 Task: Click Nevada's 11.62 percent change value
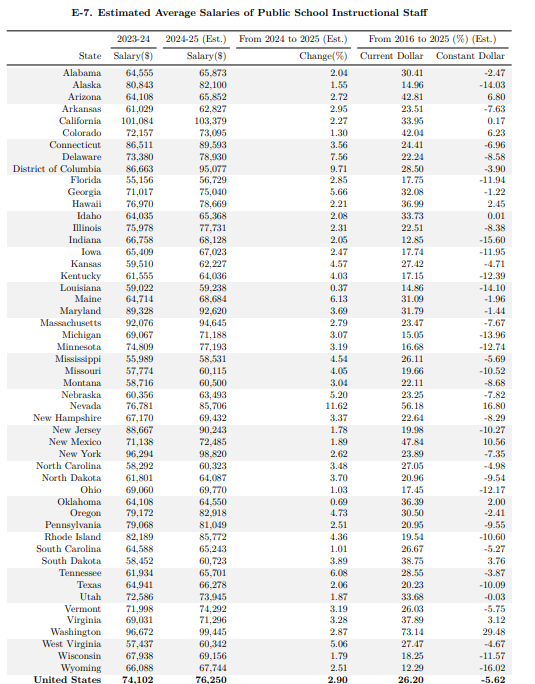336,406
